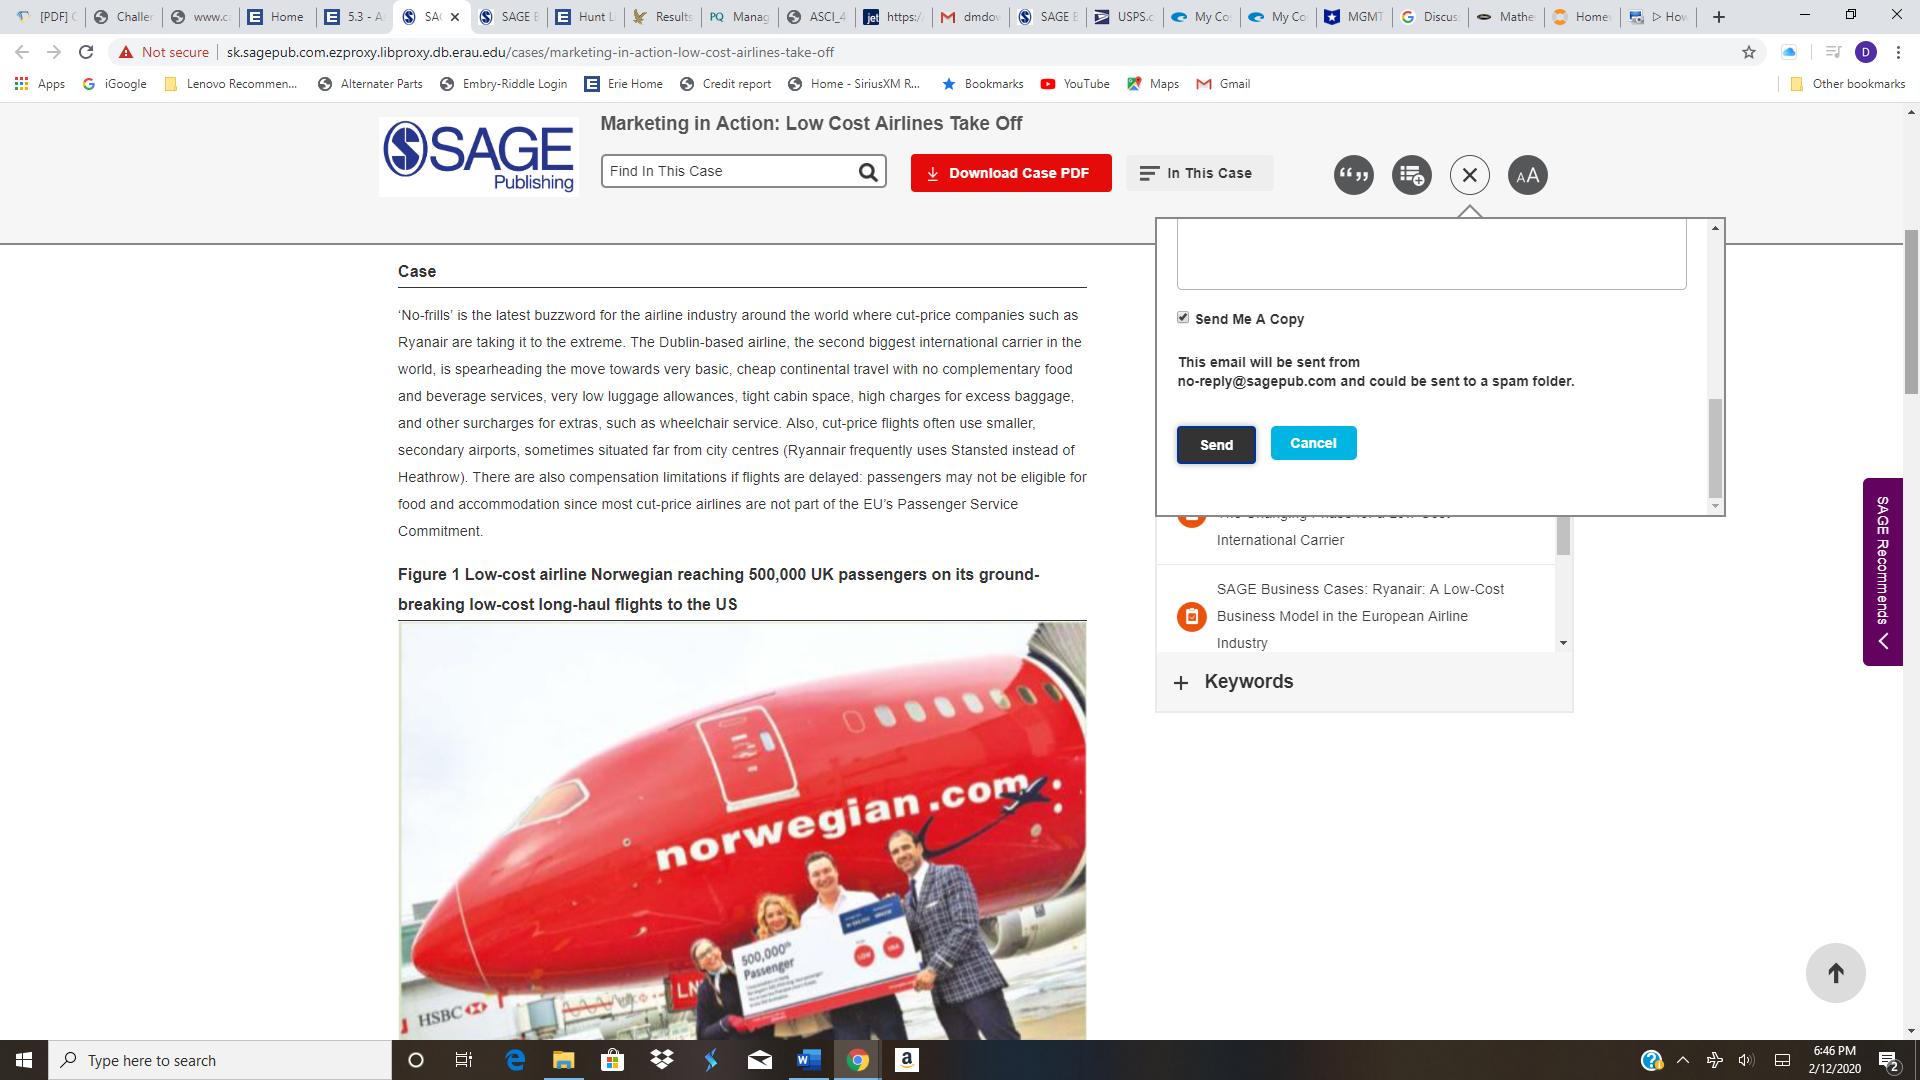Switch to Word in the taskbar

coord(809,1060)
